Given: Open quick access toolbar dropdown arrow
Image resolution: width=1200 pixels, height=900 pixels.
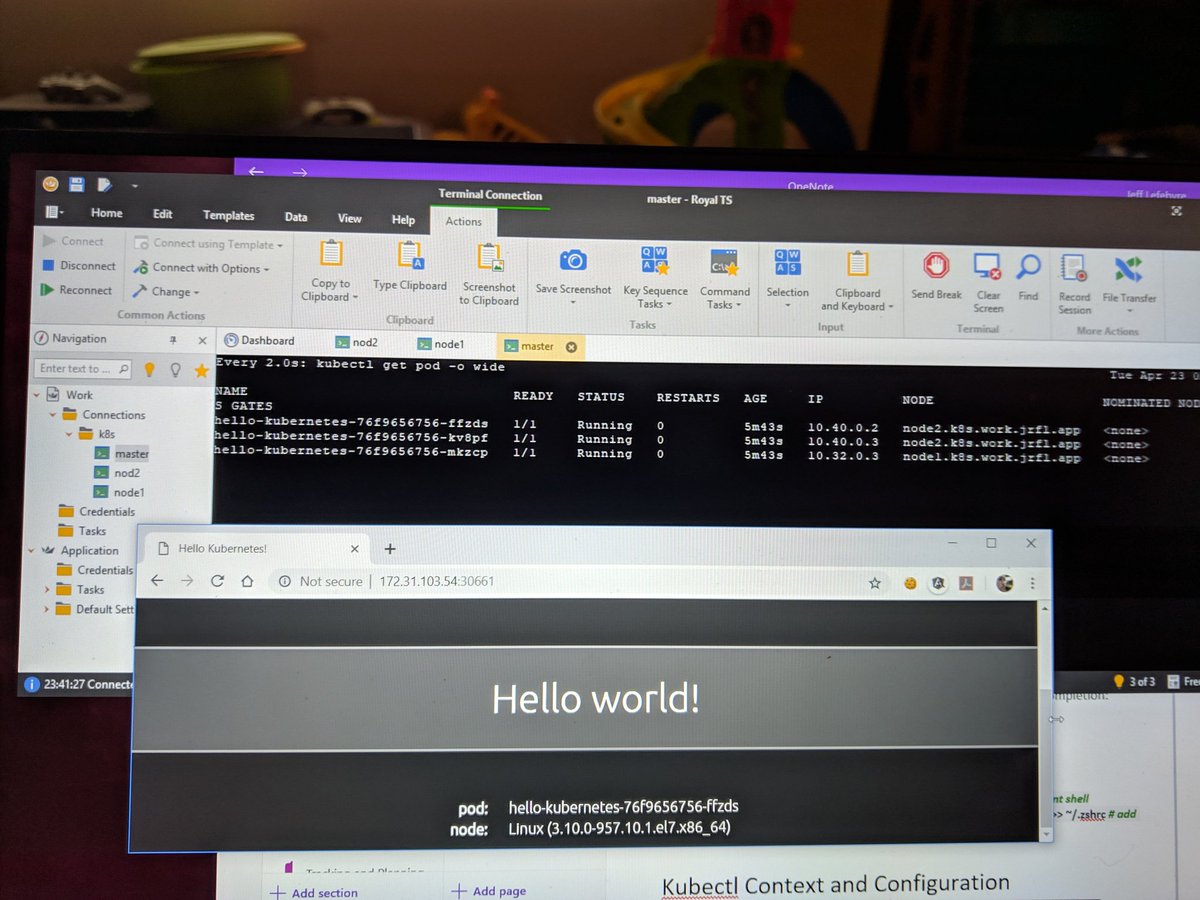Looking at the screenshot, I should tap(134, 186).
